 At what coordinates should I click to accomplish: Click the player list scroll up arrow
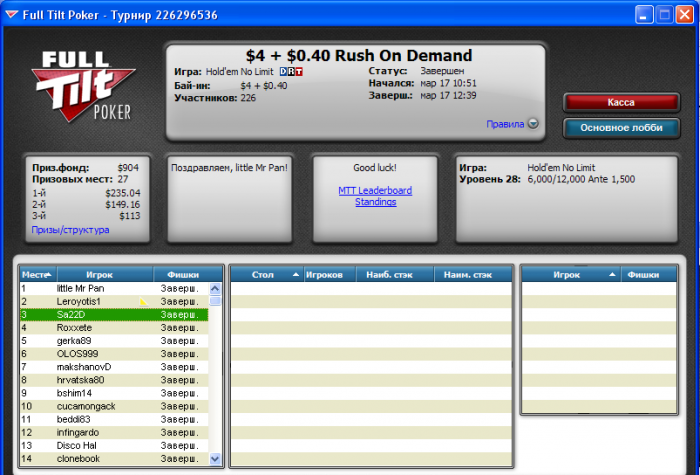(x=215, y=288)
